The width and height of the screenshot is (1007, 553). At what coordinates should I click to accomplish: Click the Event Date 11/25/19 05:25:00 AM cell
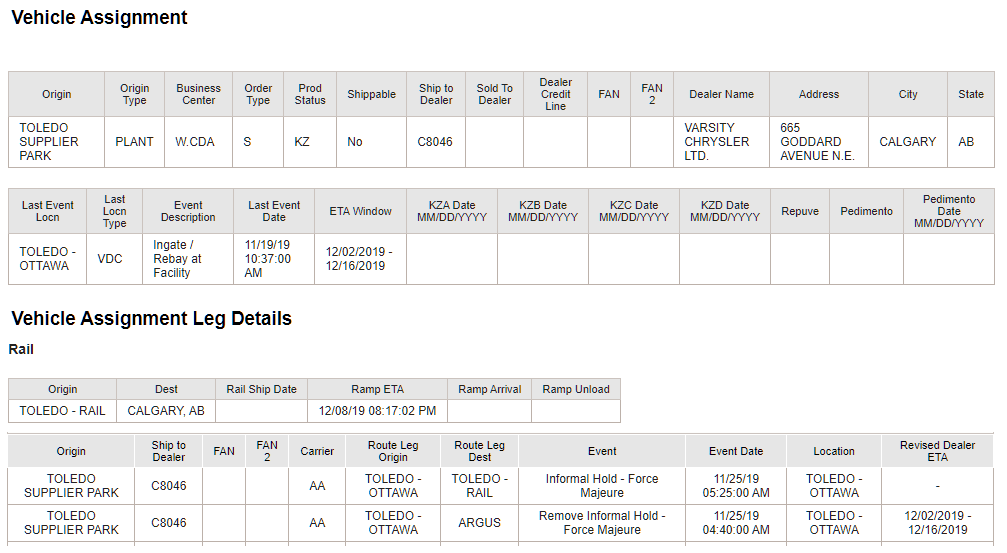[736, 486]
